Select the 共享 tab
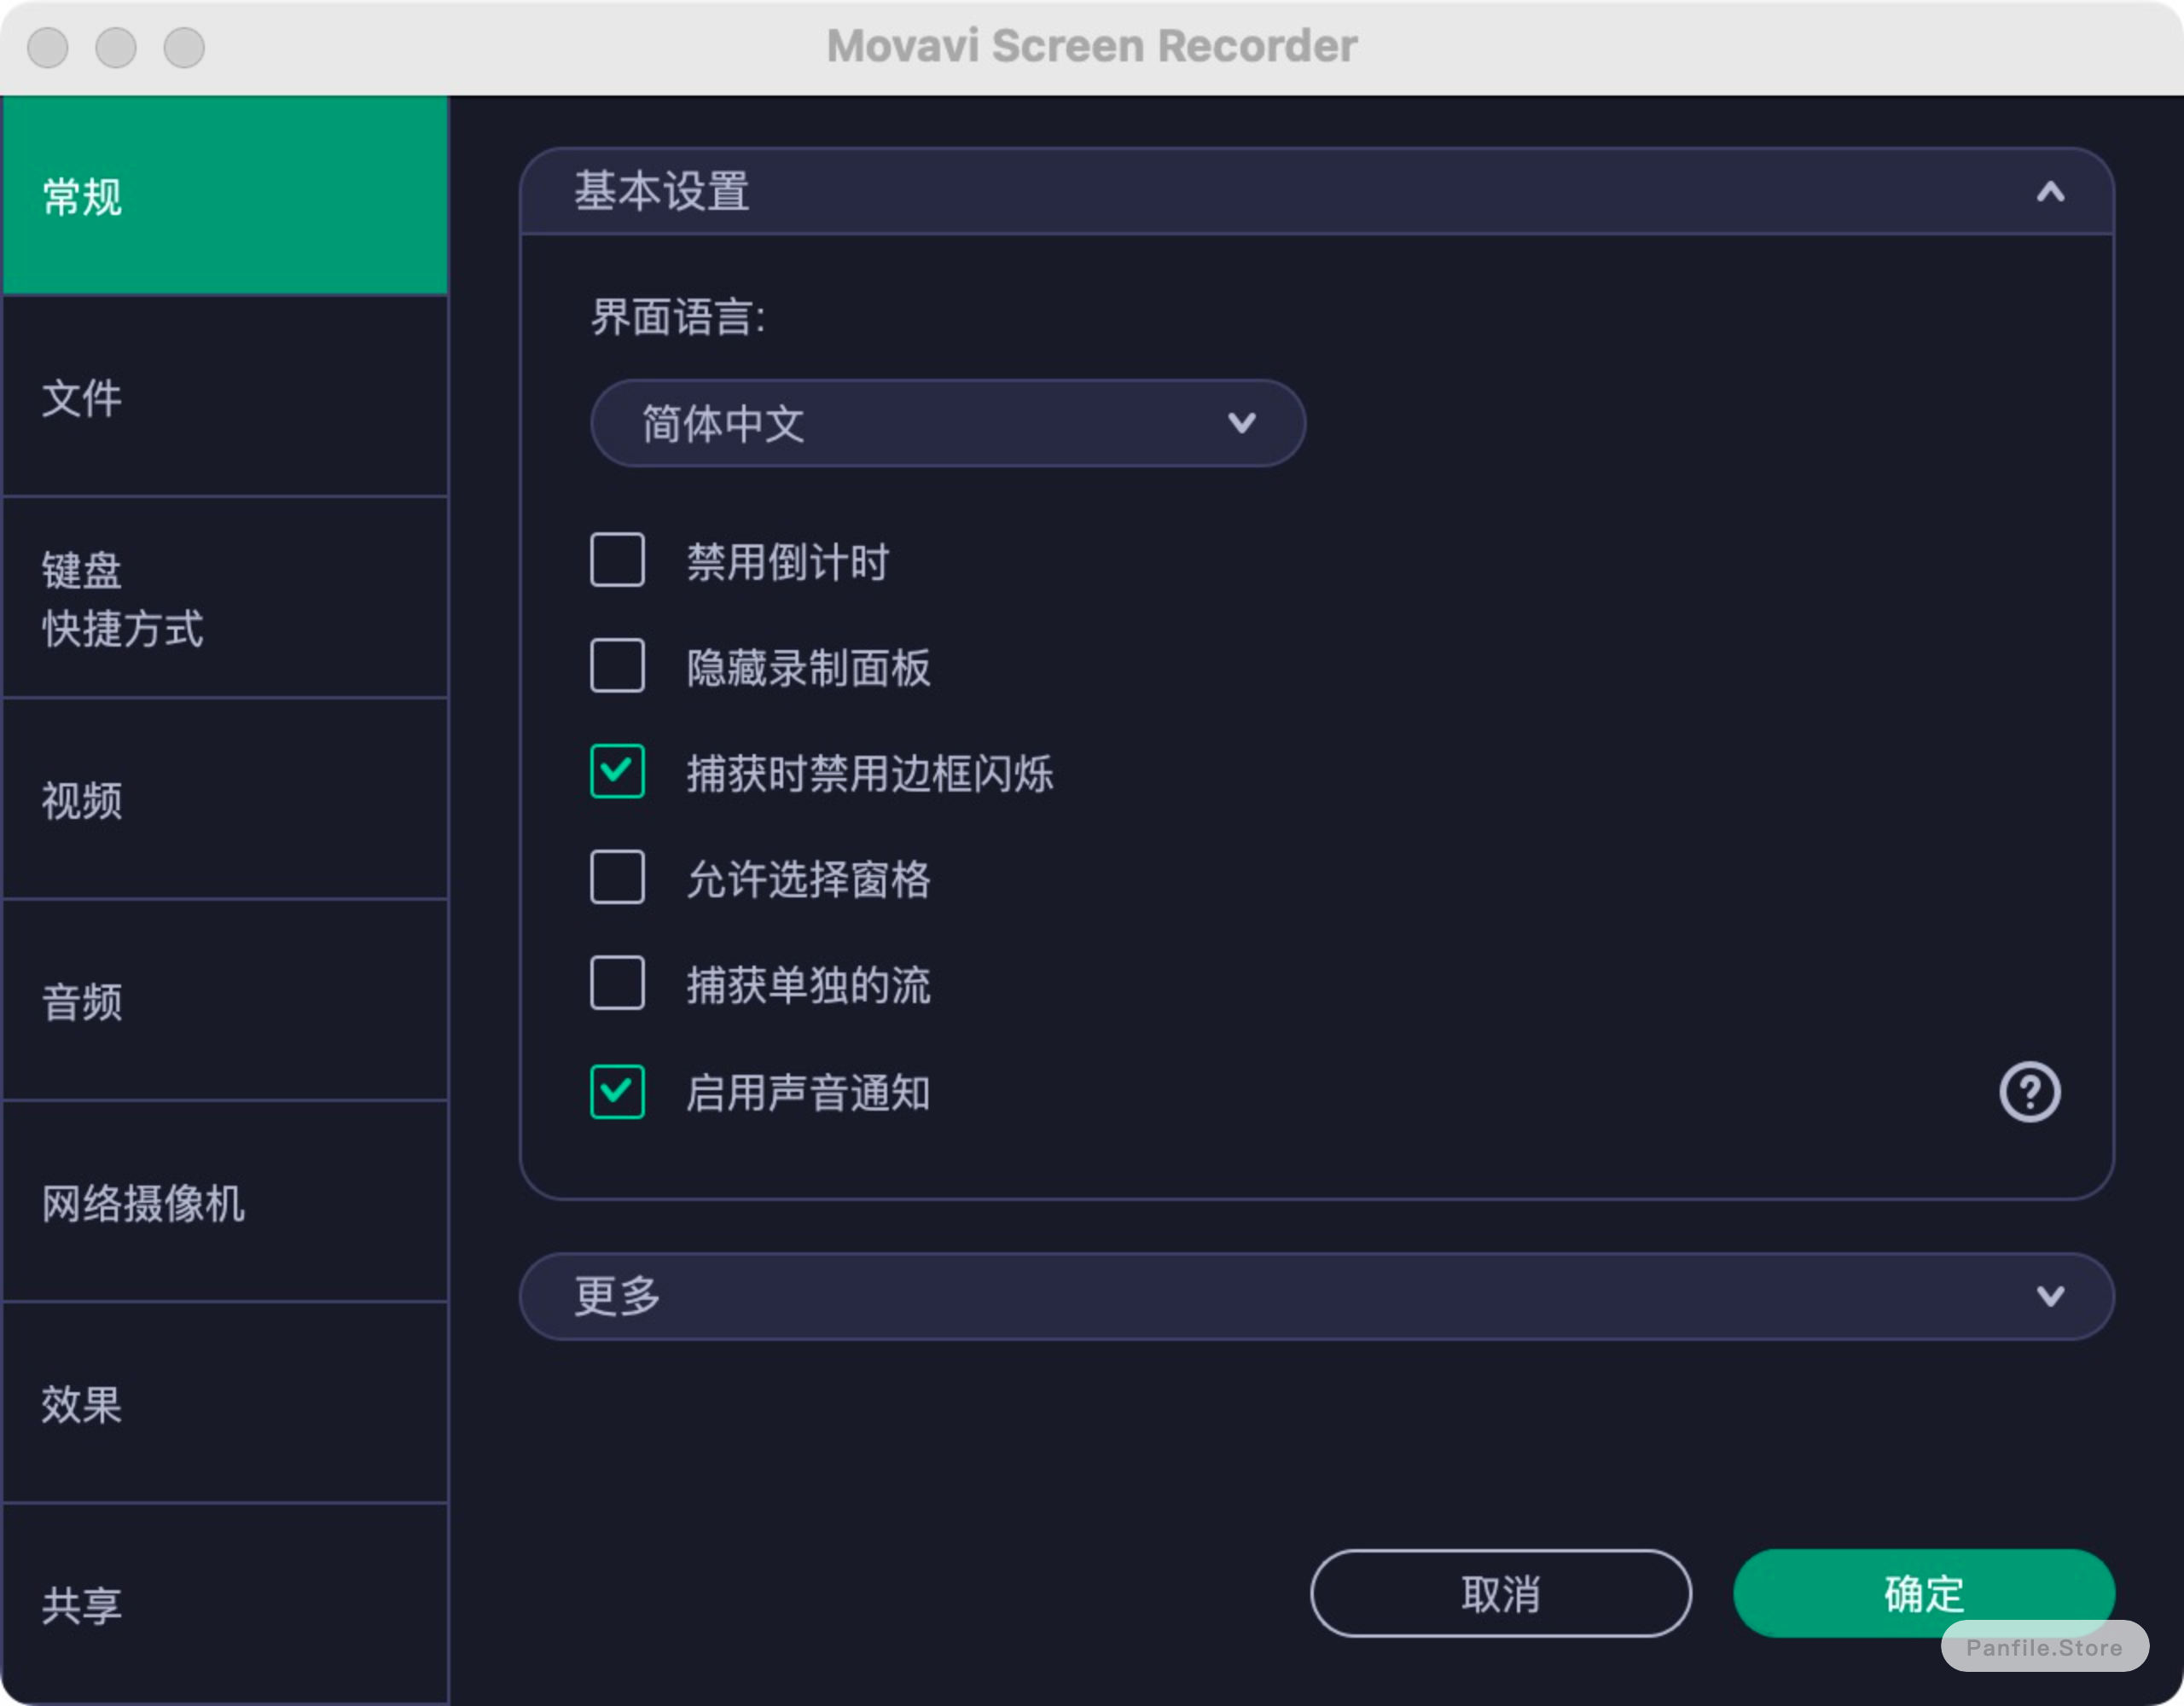The image size is (2184, 1706). coord(225,1604)
